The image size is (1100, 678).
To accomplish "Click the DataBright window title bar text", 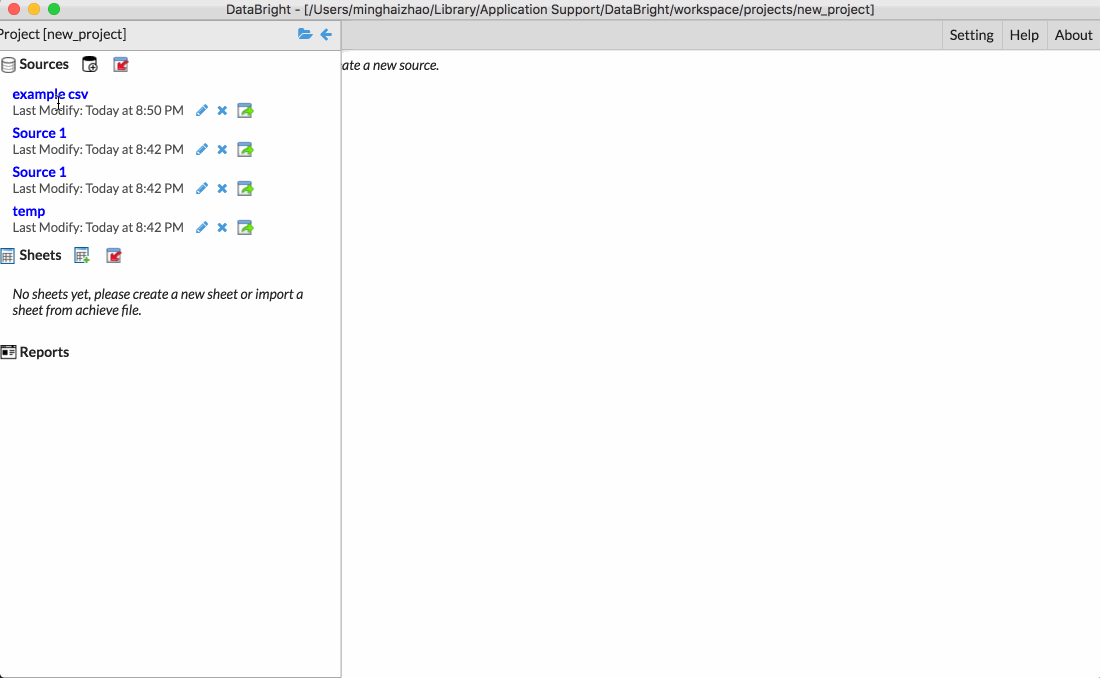I will [550, 9].
